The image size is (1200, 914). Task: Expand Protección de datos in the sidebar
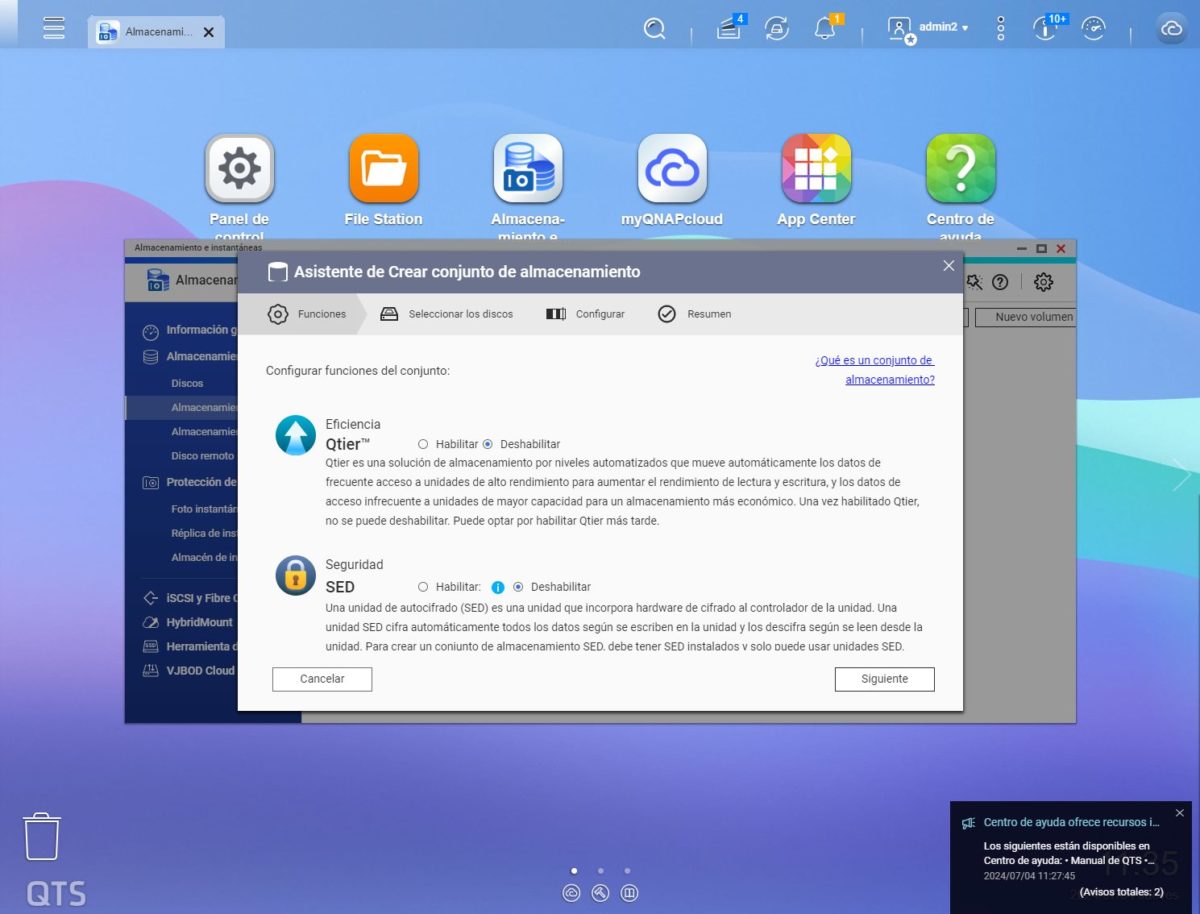coord(189,482)
